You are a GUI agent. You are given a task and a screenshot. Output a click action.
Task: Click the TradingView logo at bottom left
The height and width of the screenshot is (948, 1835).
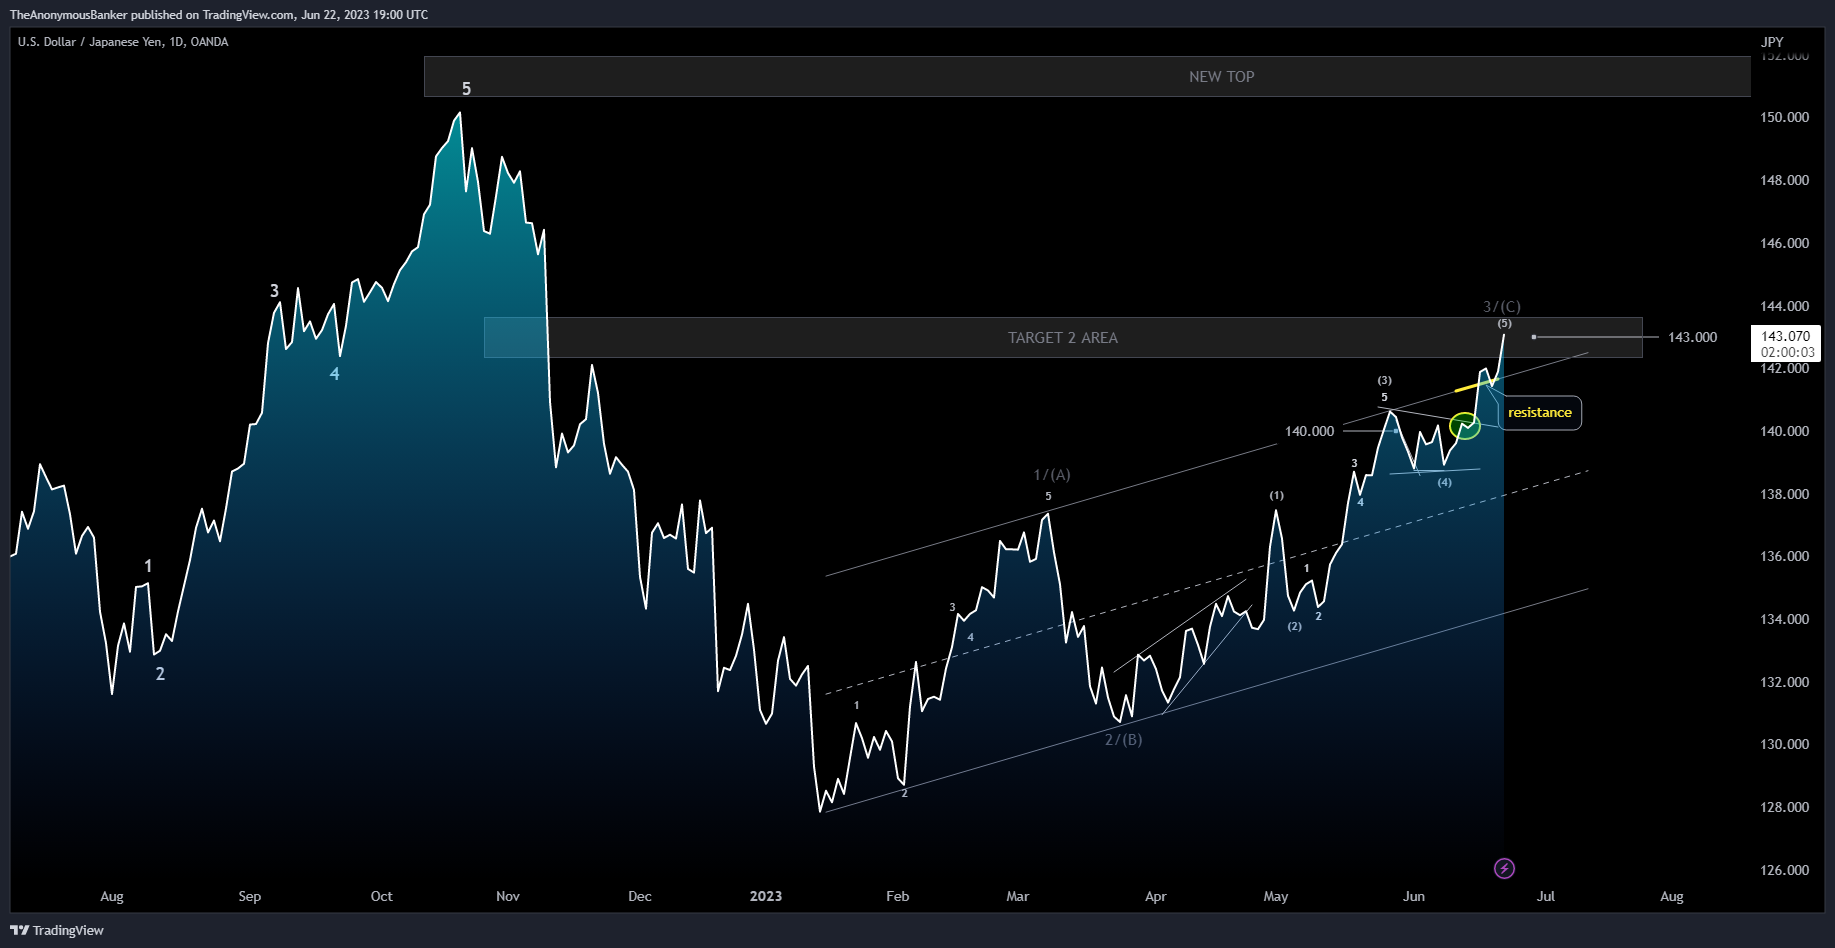coord(57,930)
